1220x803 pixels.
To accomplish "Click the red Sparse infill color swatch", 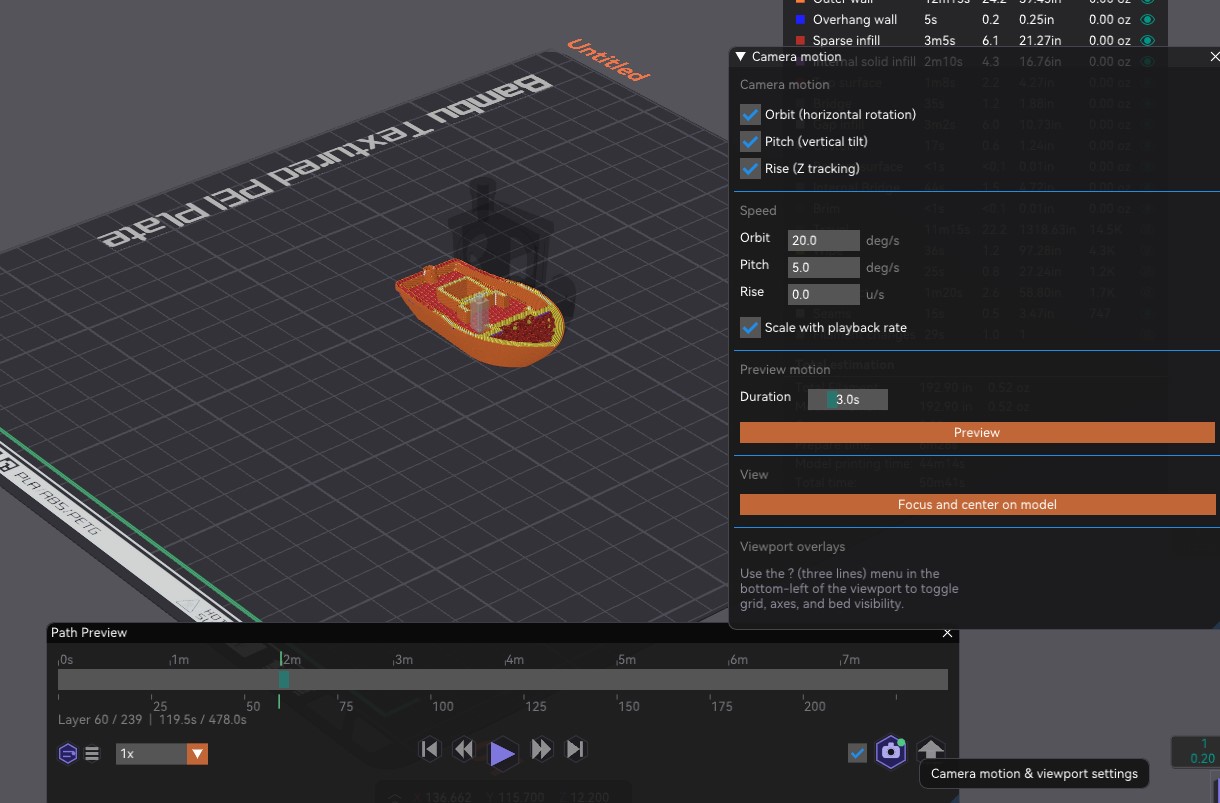I will pyautogui.click(x=800, y=41).
